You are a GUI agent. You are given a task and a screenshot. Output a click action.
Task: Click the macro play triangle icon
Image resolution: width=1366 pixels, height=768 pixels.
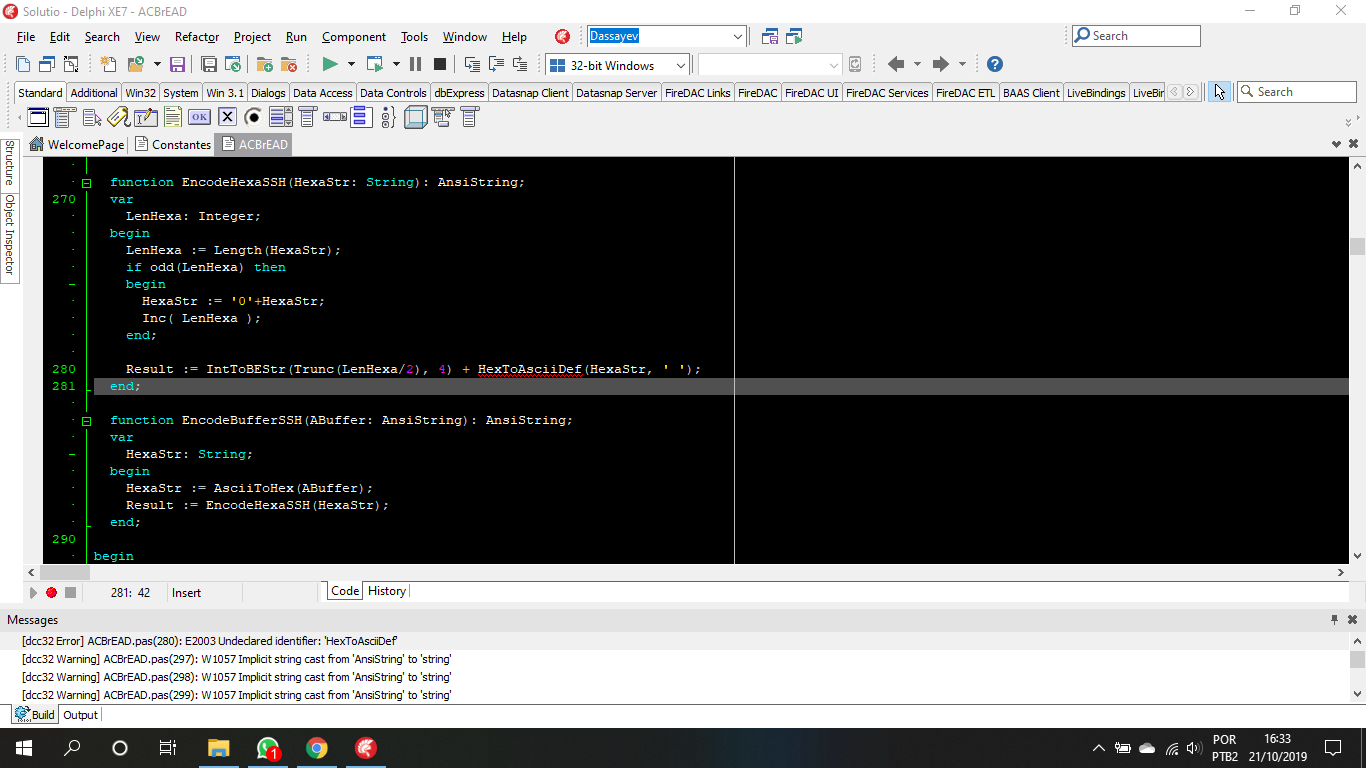point(33,592)
